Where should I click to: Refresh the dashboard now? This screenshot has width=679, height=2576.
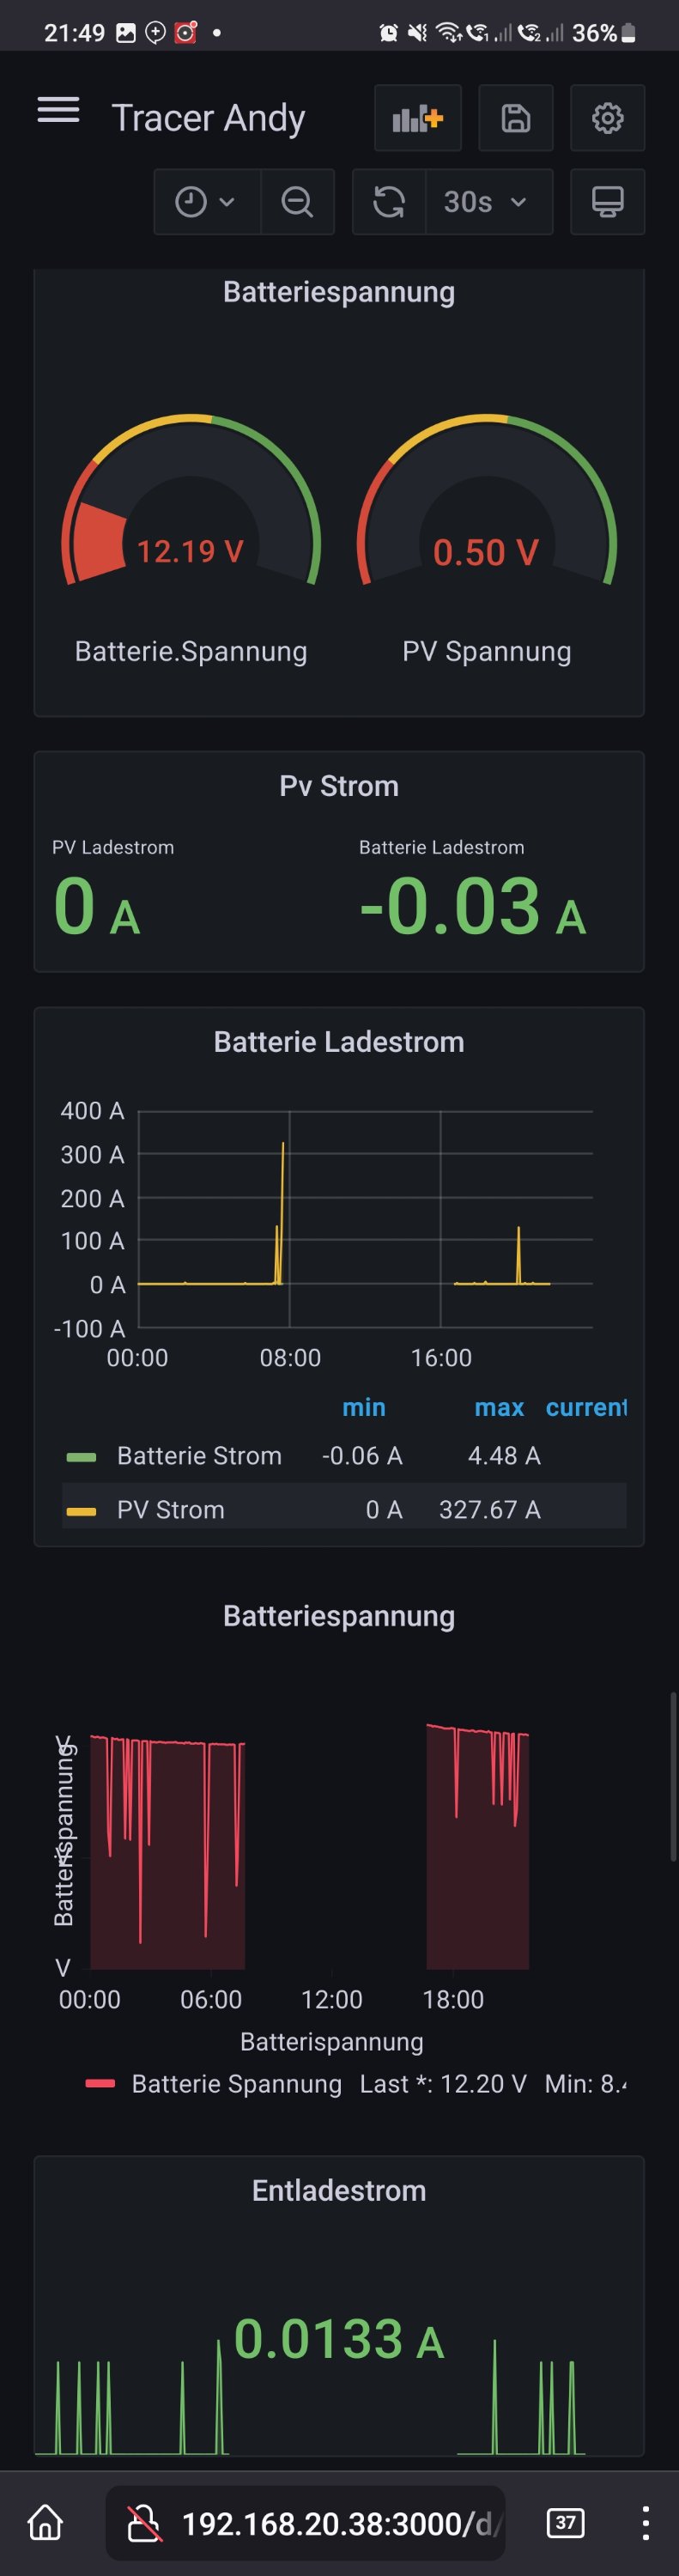tap(389, 202)
